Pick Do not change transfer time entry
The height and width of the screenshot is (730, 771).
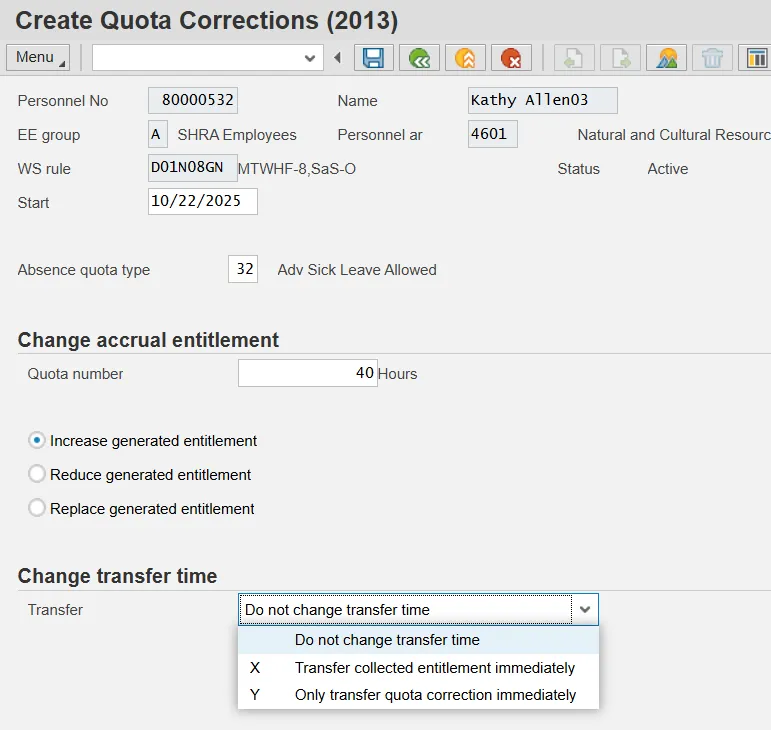[387, 640]
